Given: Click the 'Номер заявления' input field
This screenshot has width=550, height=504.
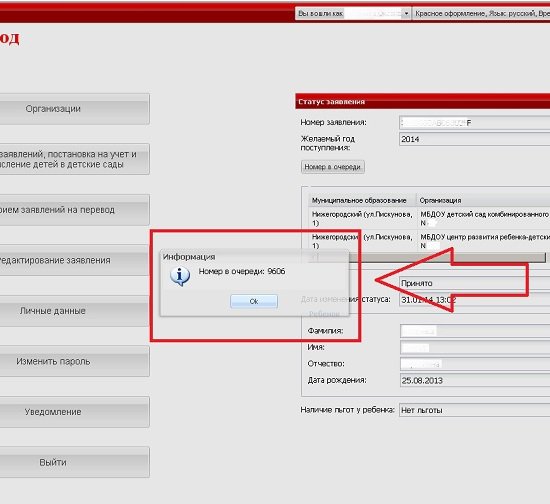Looking at the screenshot, I should [x=475, y=123].
